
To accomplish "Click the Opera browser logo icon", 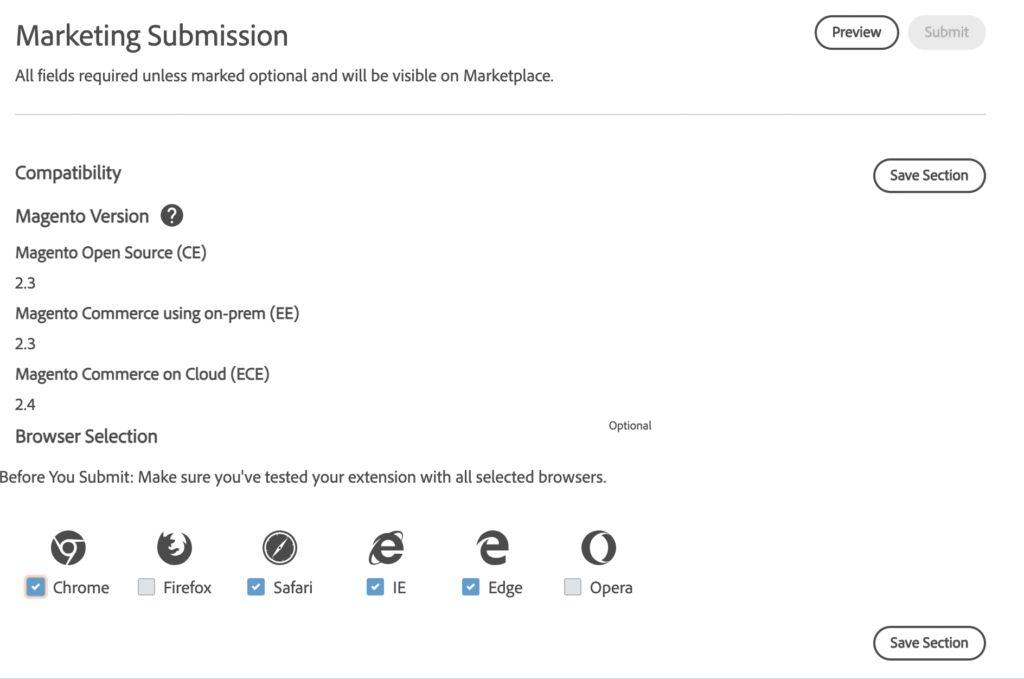I will [x=598, y=548].
